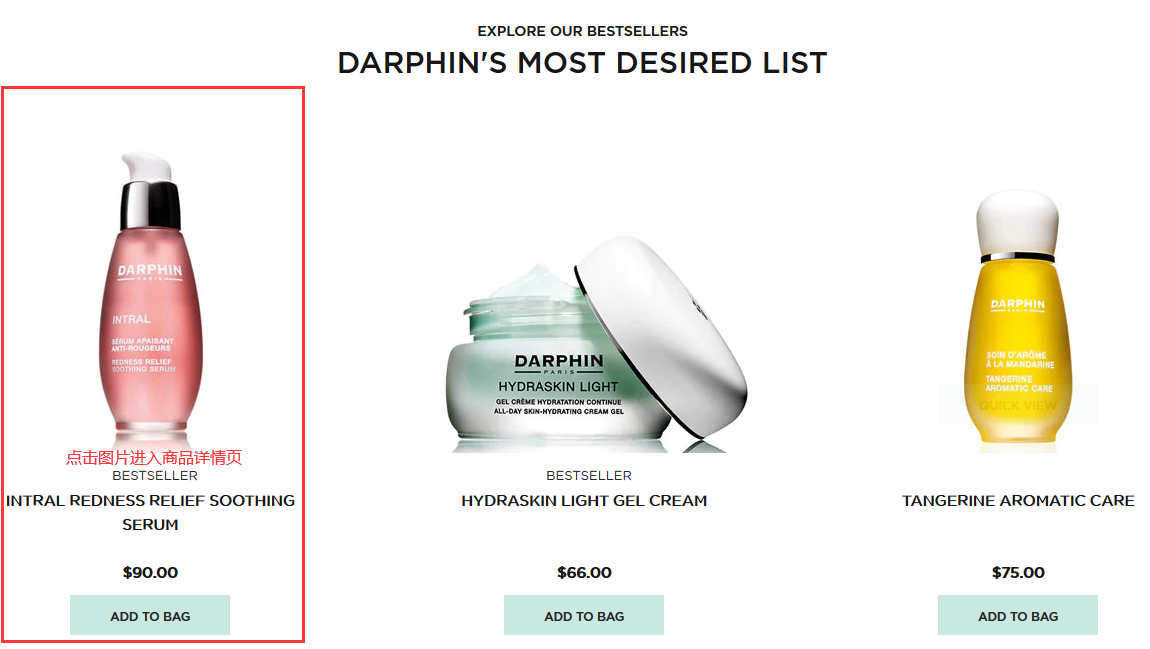Click Quick View overlay on Tangerine bottle
The height and width of the screenshot is (649, 1150).
(x=1018, y=405)
